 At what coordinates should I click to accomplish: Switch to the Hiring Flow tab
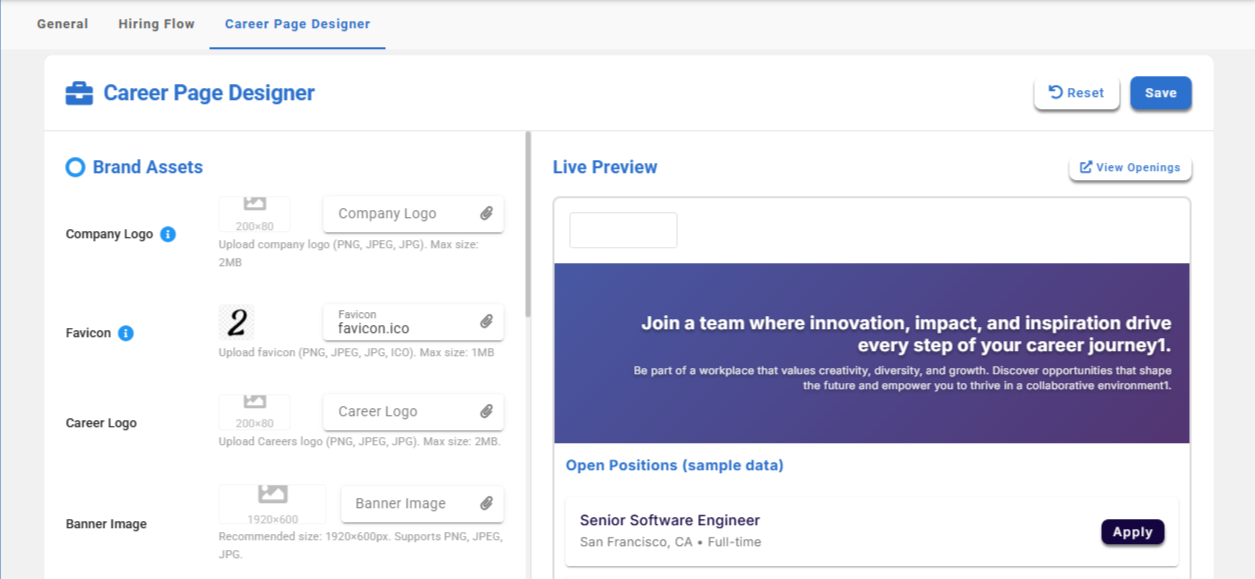pos(156,24)
